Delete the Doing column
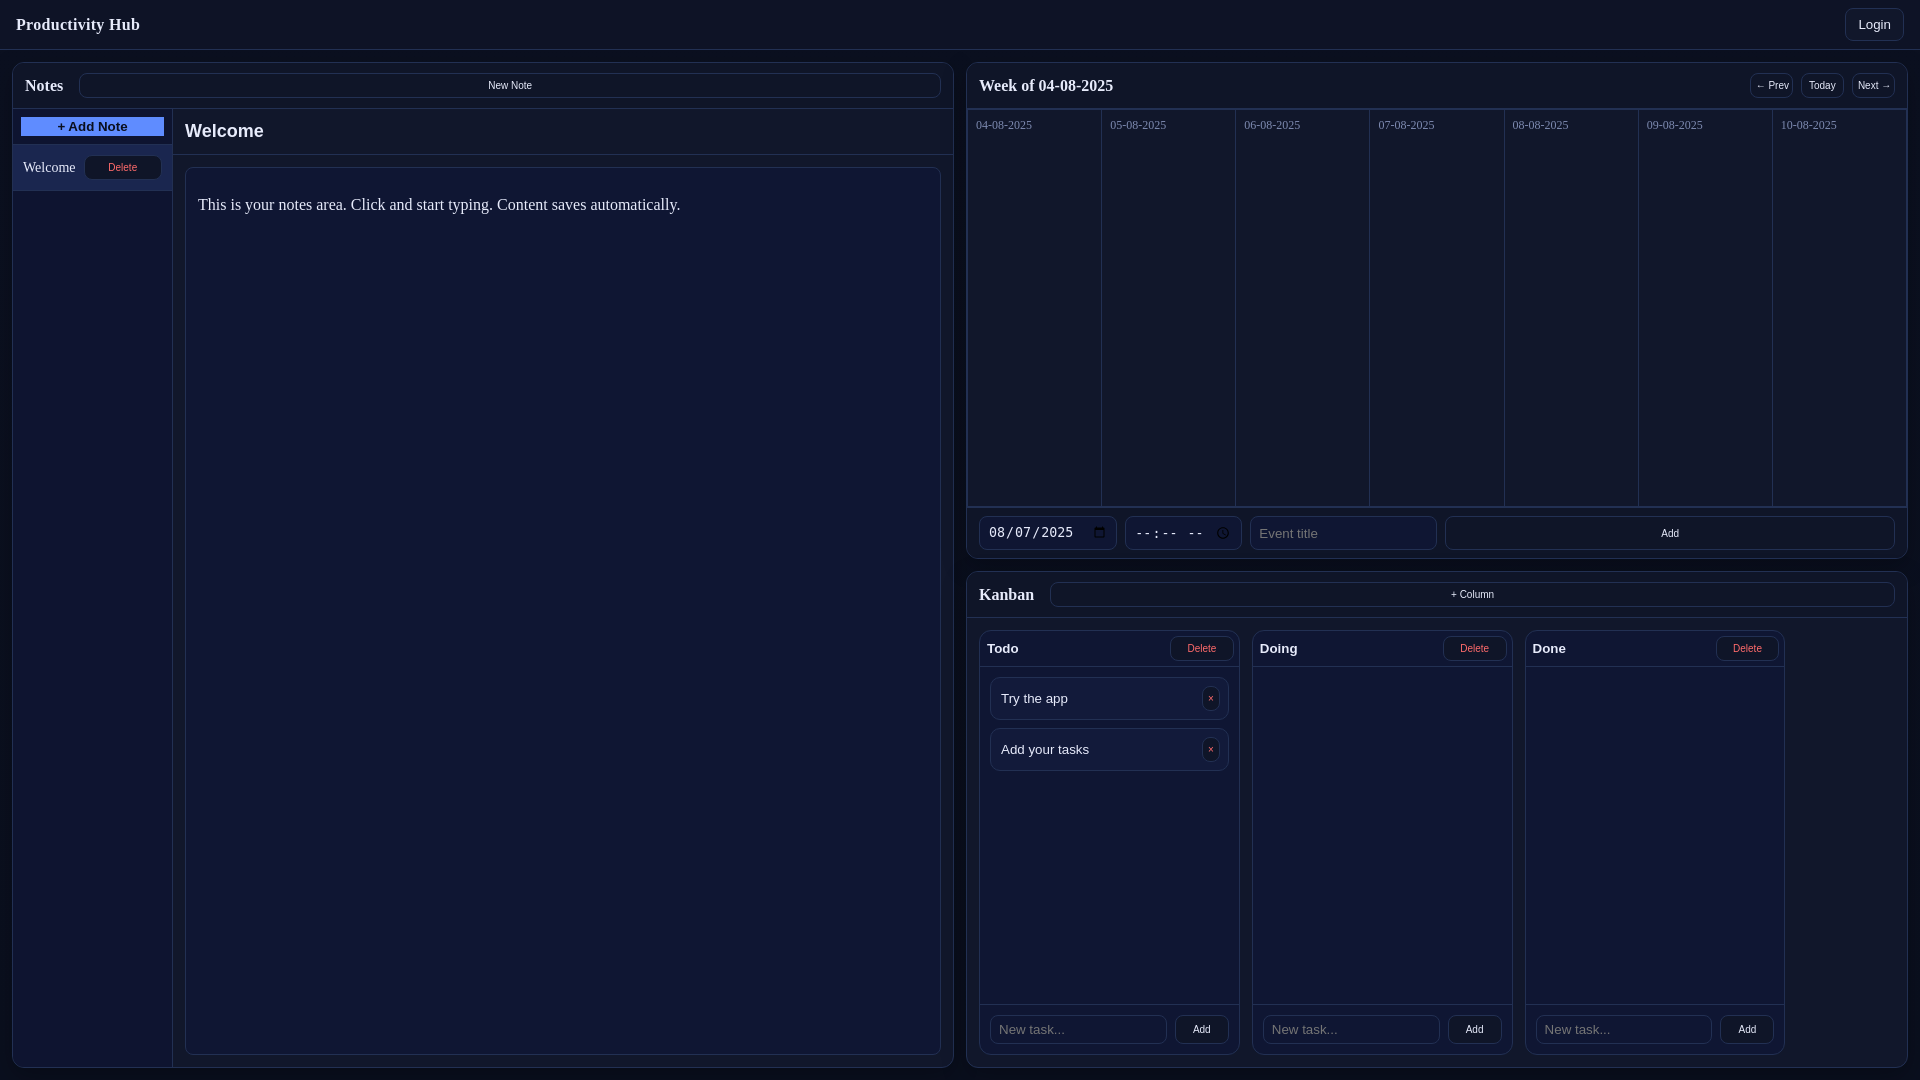1920x1080 pixels. coord(1475,649)
